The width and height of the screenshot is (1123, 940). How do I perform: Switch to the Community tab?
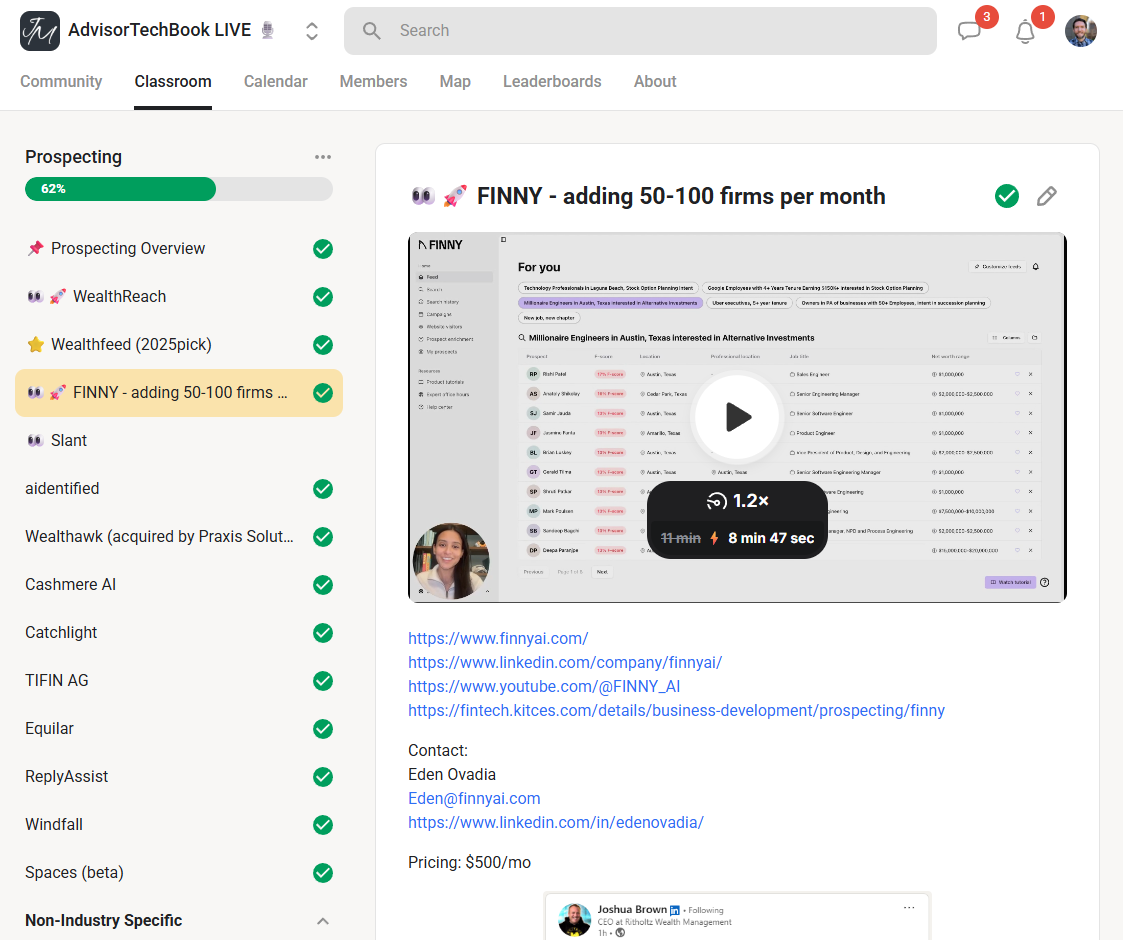point(61,82)
